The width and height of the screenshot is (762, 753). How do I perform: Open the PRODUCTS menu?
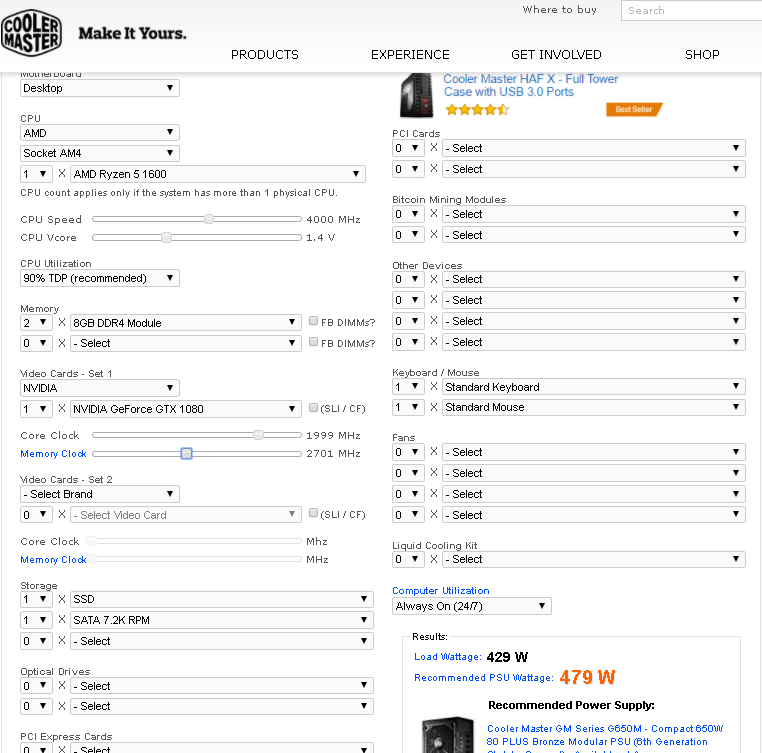pos(265,54)
